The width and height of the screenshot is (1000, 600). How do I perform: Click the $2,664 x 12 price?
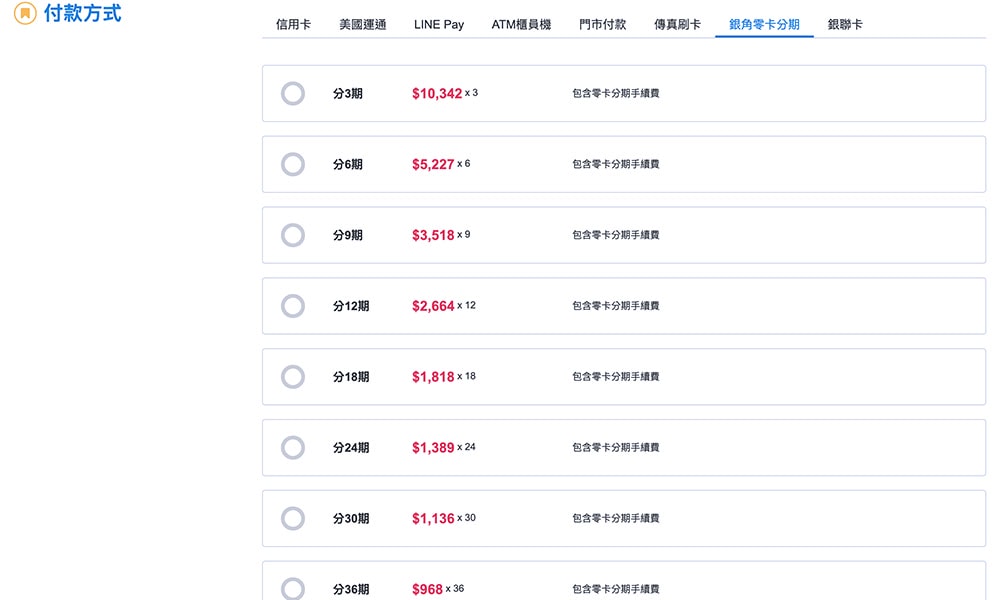click(x=444, y=305)
